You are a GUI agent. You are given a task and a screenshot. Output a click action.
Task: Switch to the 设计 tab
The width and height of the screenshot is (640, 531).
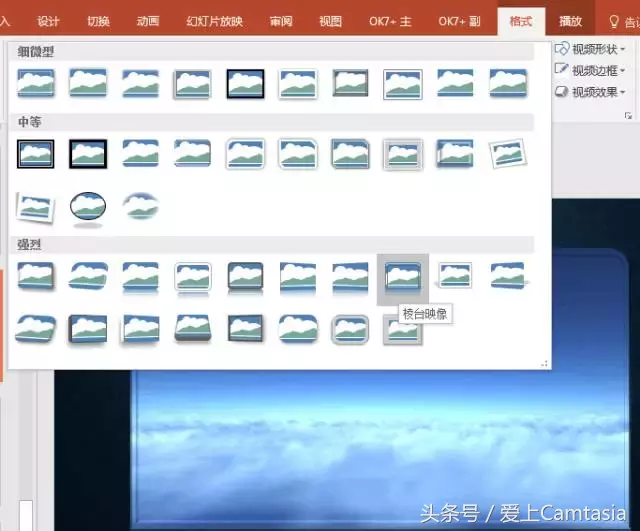pyautogui.click(x=48, y=21)
